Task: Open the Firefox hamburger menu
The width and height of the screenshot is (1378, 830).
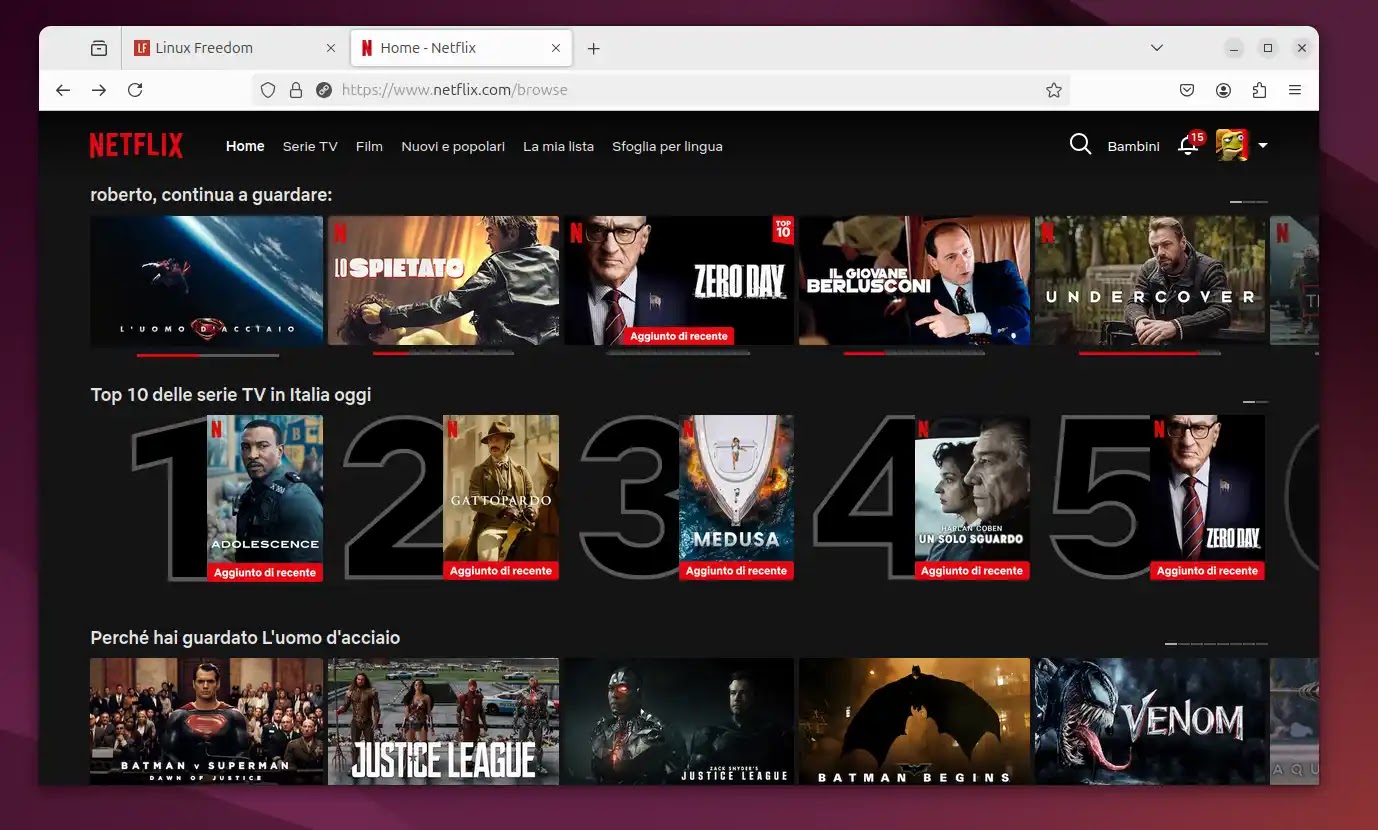Action: point(1295,90)
